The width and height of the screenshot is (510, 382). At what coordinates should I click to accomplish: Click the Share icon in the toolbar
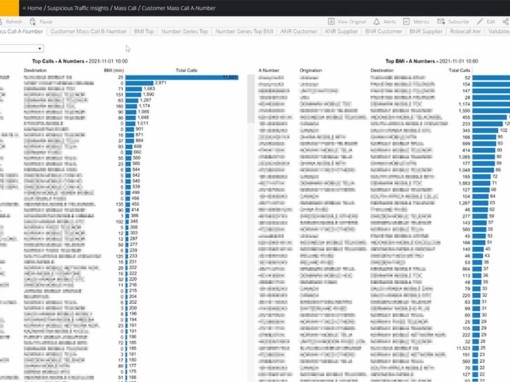(506, 22)
